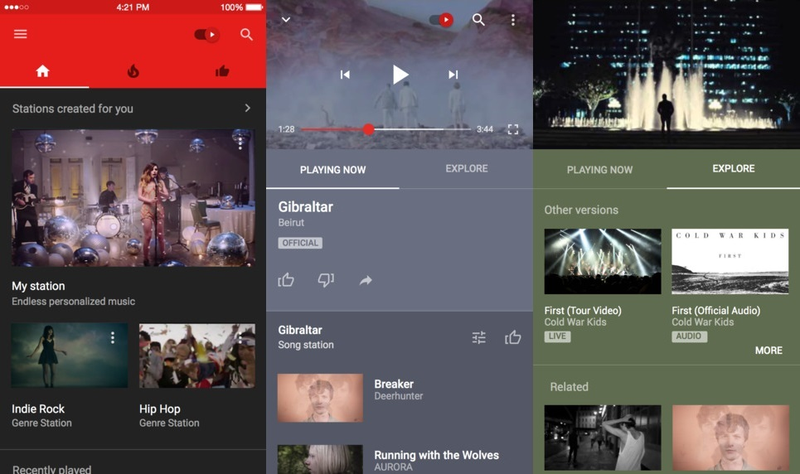800x474 pixels.
Task: Collapse the player with down chevron
Action: click(286, 20)
